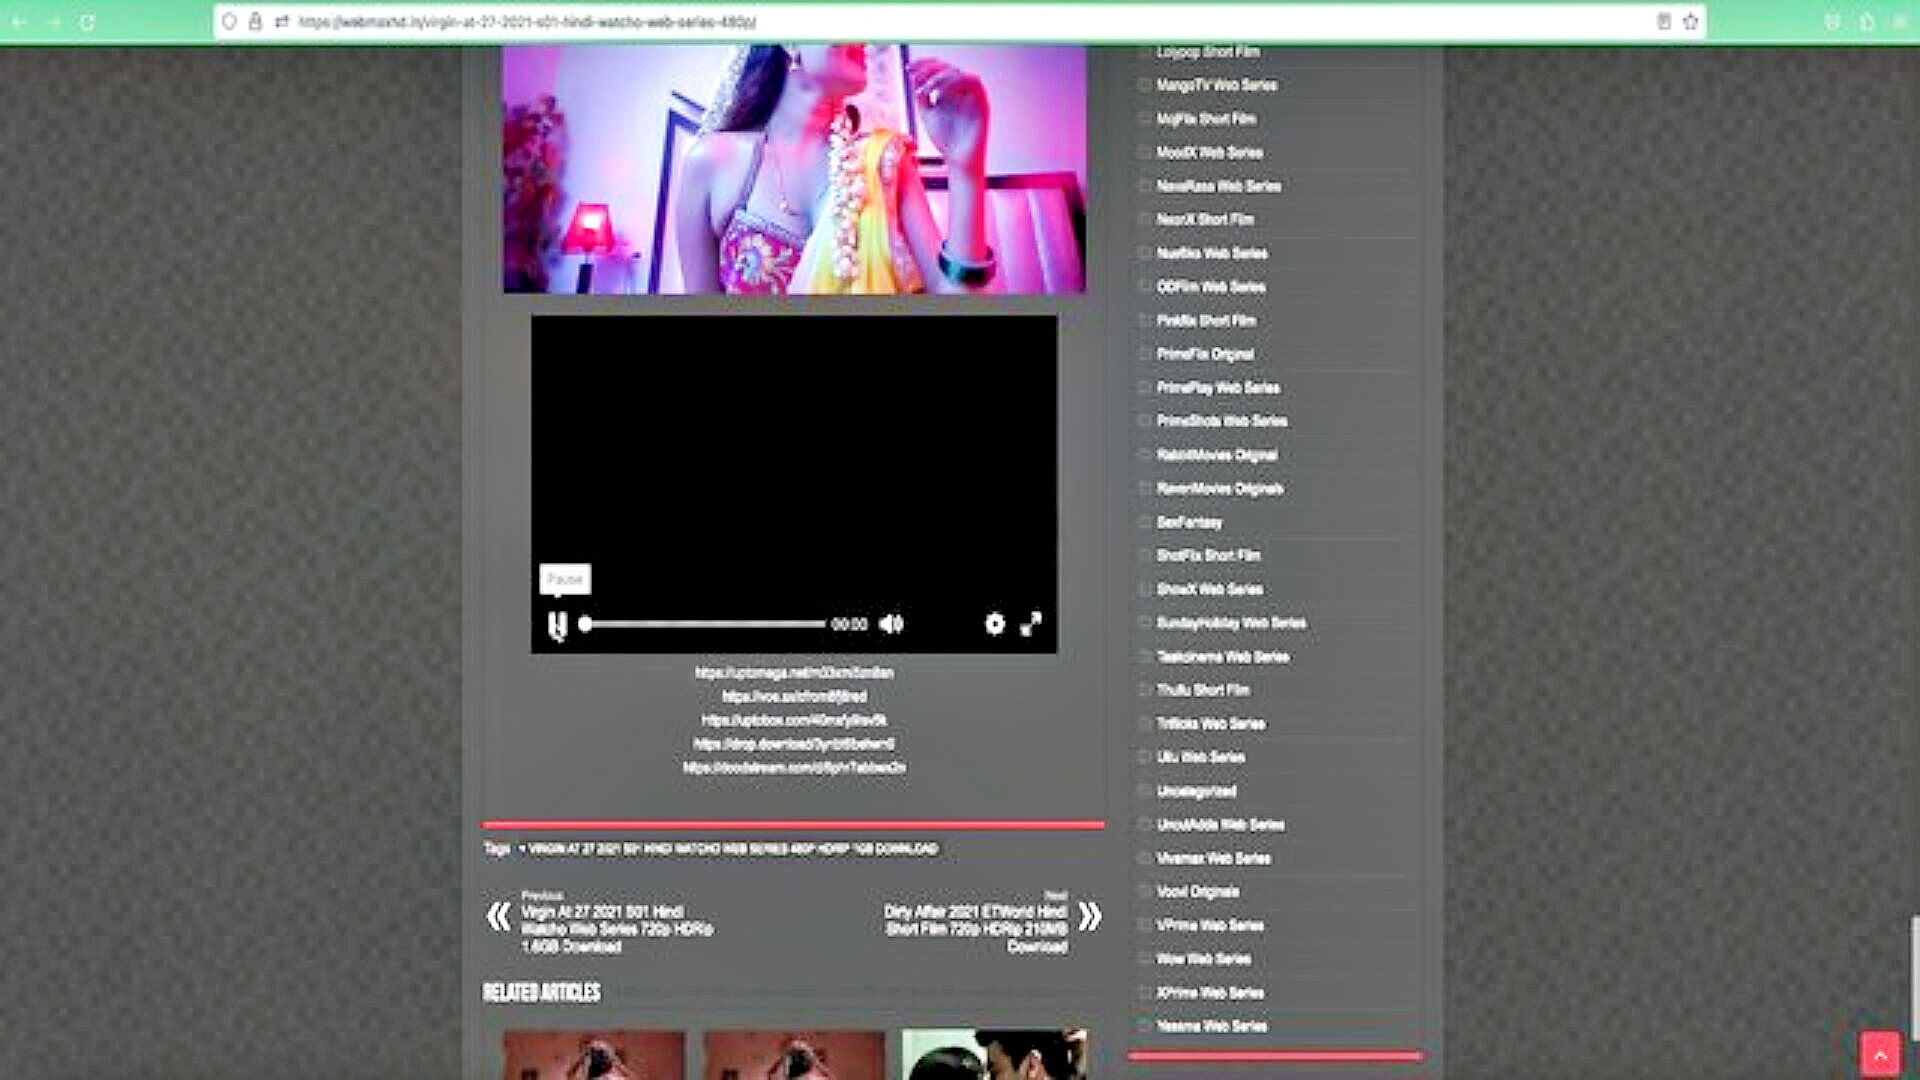Open the PrimePlay Web Series category
Viewport: 1920px width, 1080px height.
[1218, 388]
